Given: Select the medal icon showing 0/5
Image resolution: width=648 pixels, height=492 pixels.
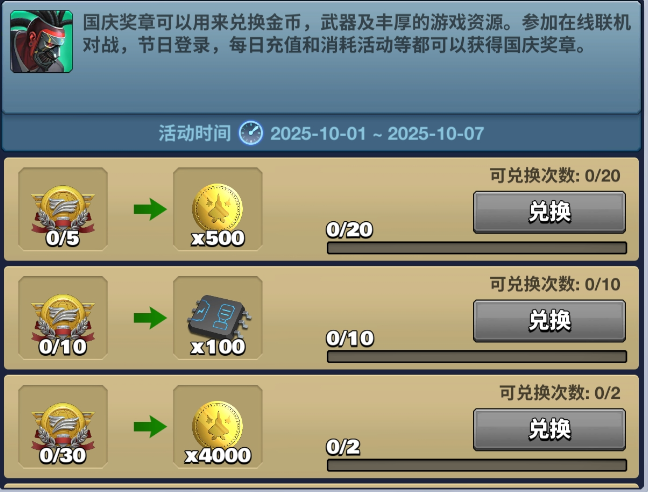Looking at the screenshot, I should [x=63, y=209].
